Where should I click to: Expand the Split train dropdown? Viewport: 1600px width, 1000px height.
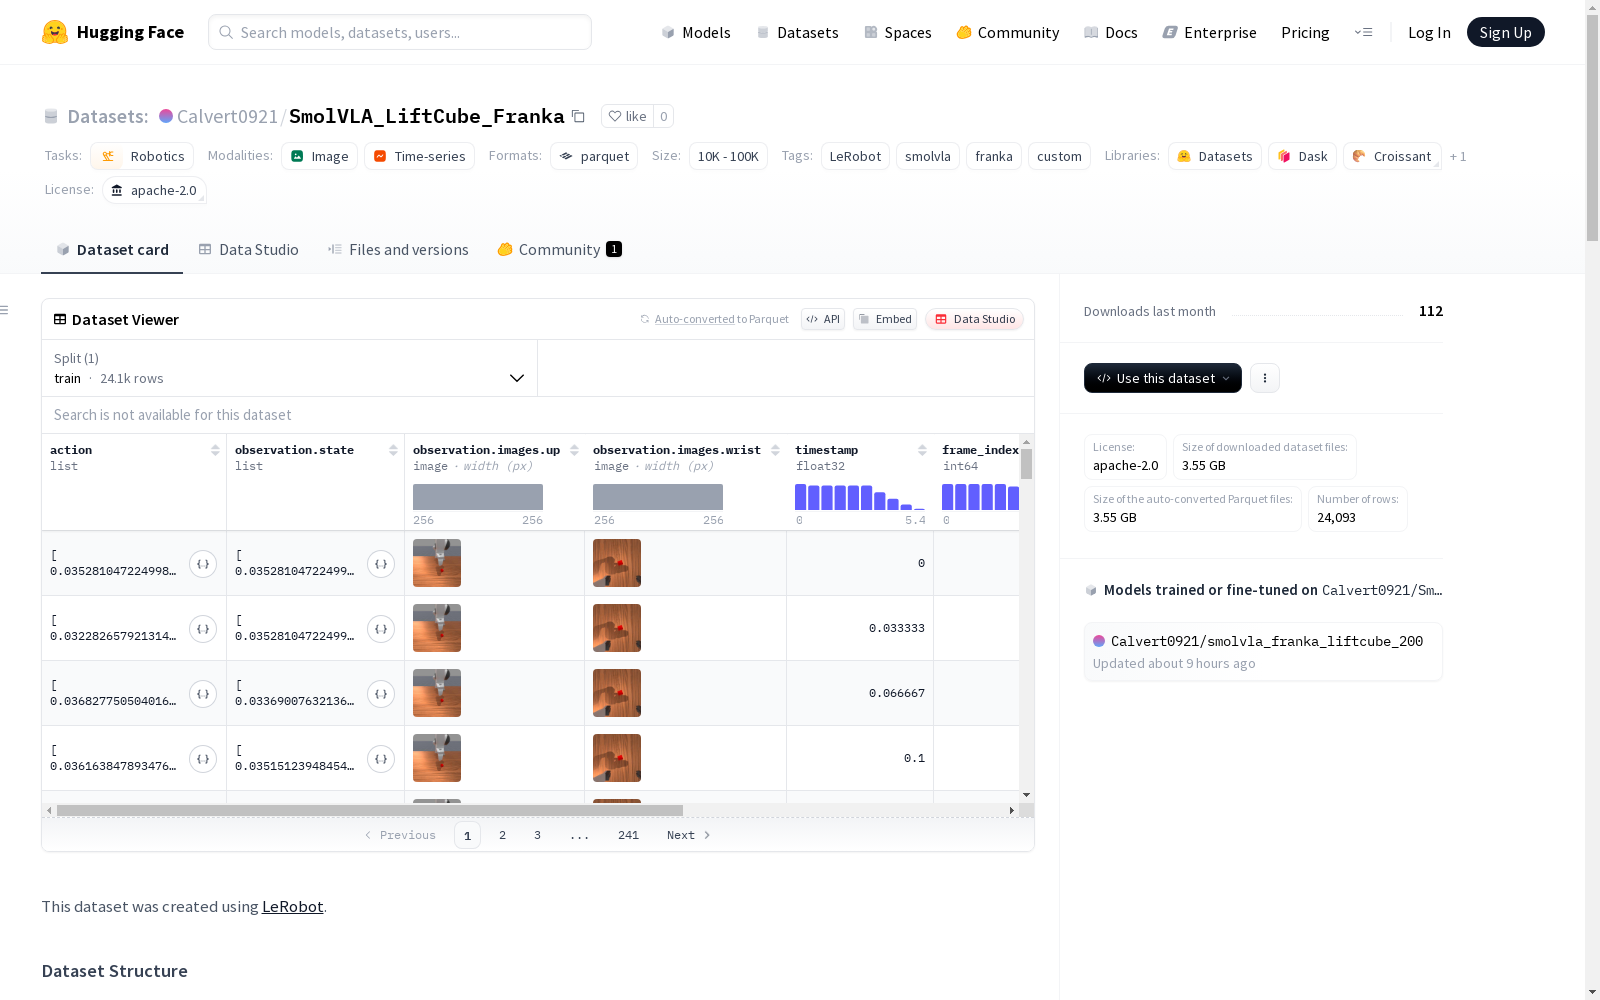289,368
